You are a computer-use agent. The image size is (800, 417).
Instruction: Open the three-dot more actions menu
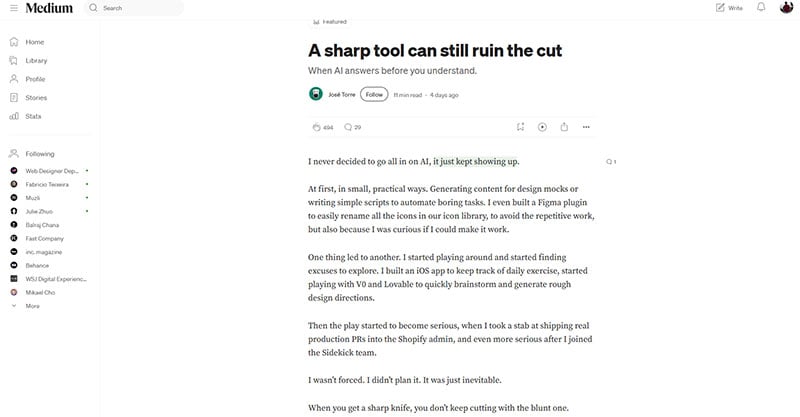[586, 127]
